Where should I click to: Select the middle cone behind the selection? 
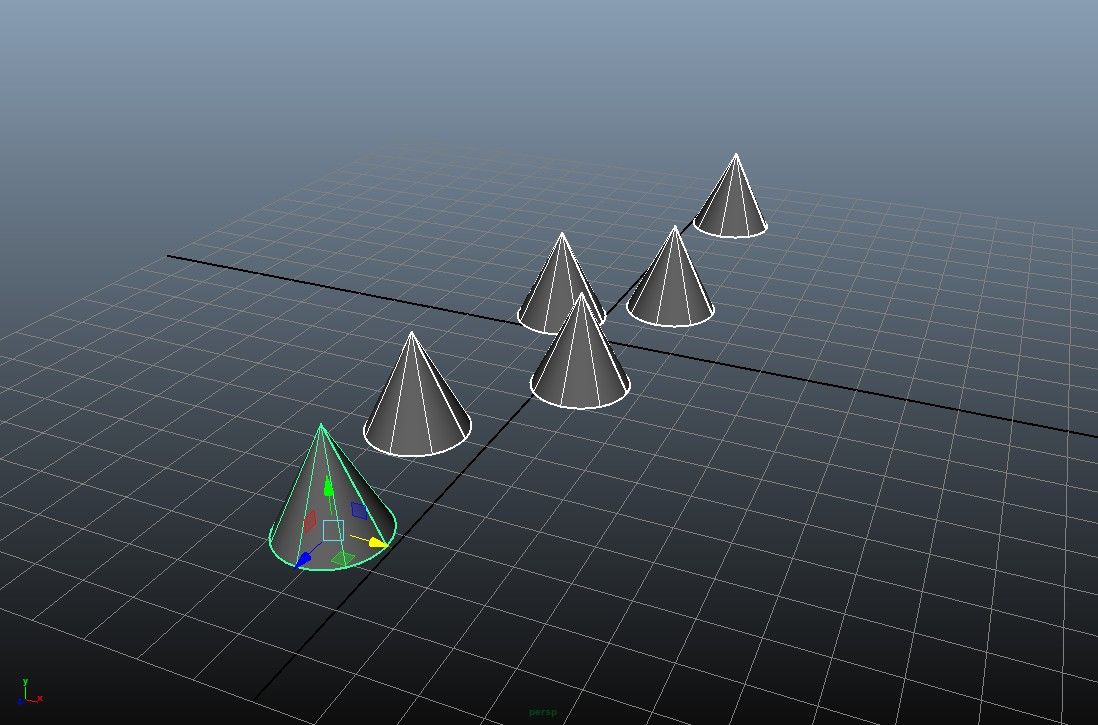pos(560,290)
